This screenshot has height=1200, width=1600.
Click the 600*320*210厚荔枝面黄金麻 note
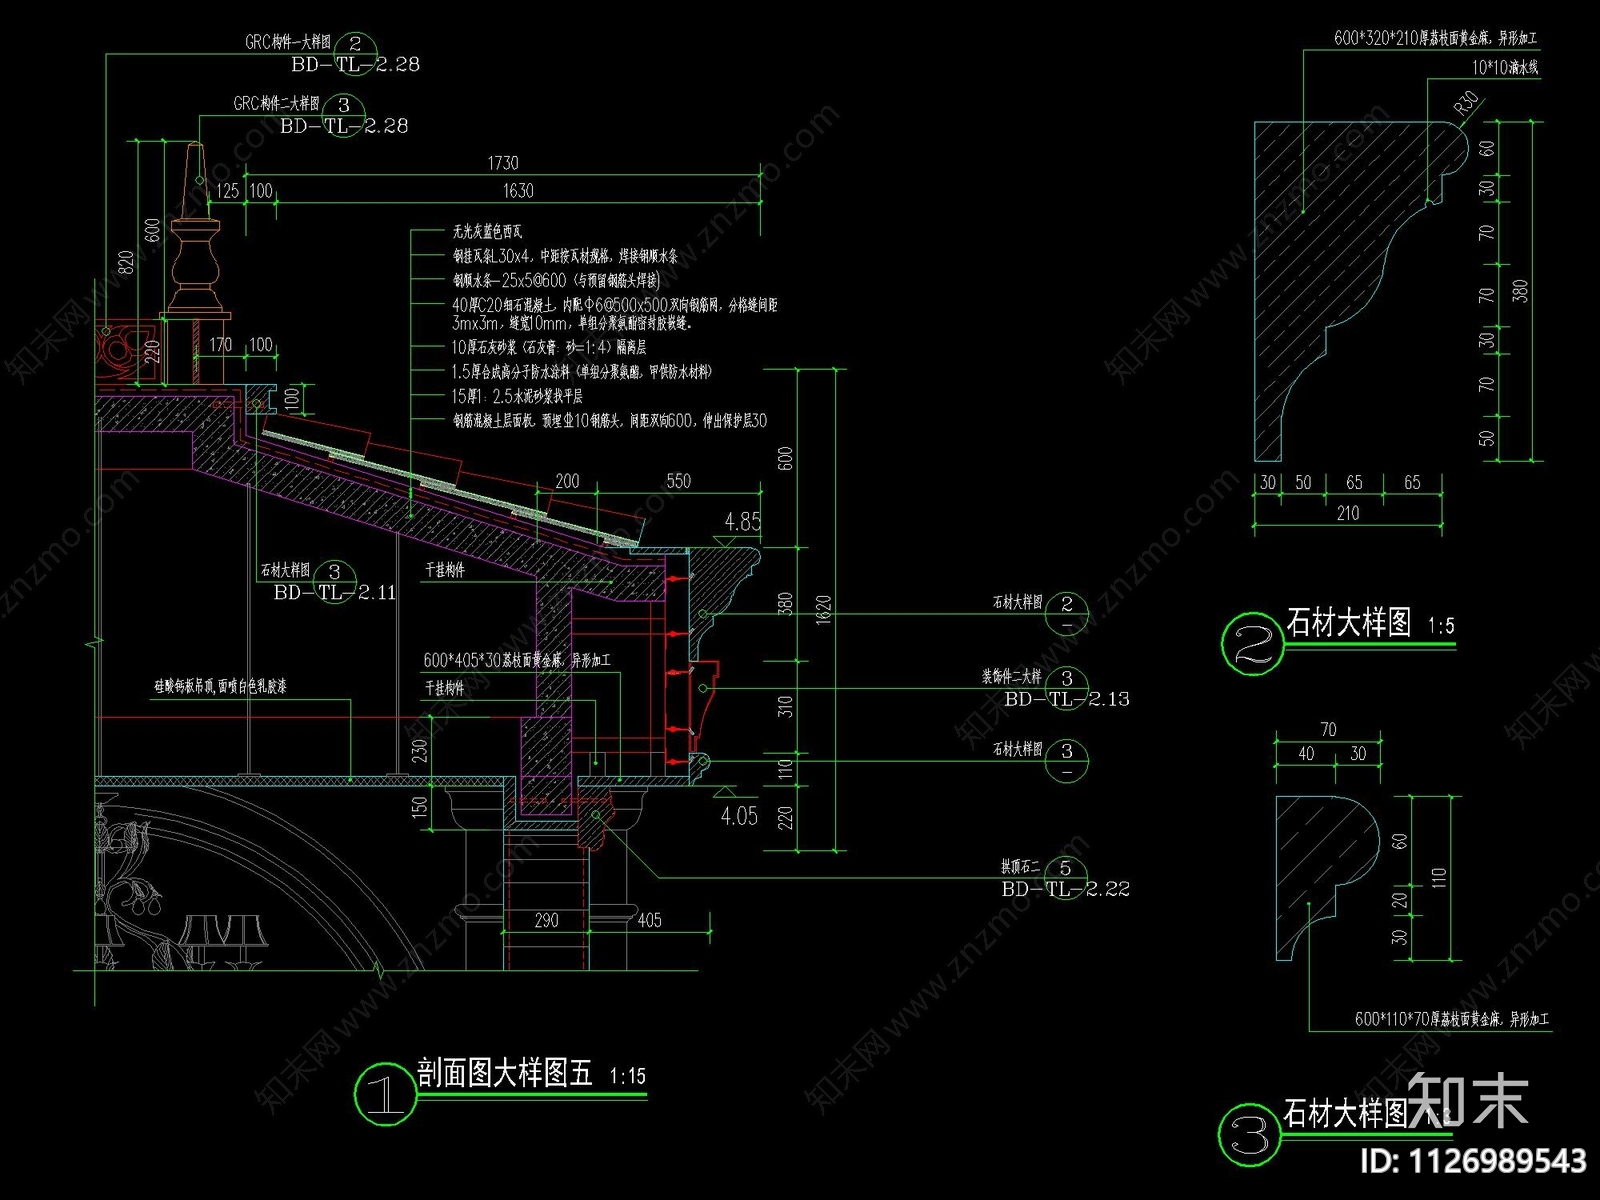[x=1435, y=38]
